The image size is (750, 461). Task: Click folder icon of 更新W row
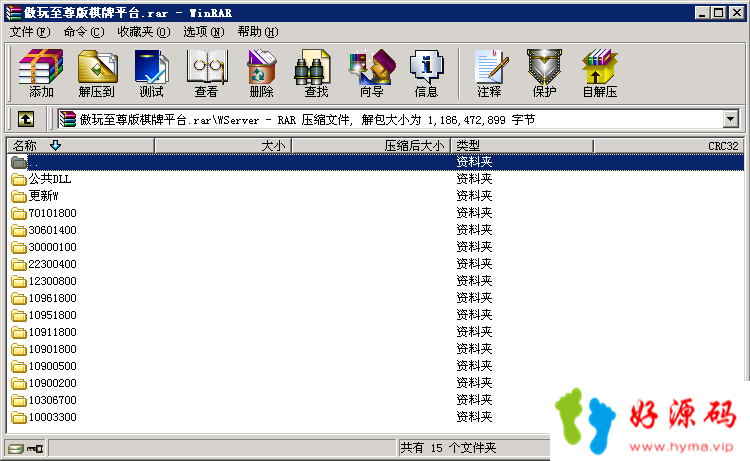pos(19,196)
